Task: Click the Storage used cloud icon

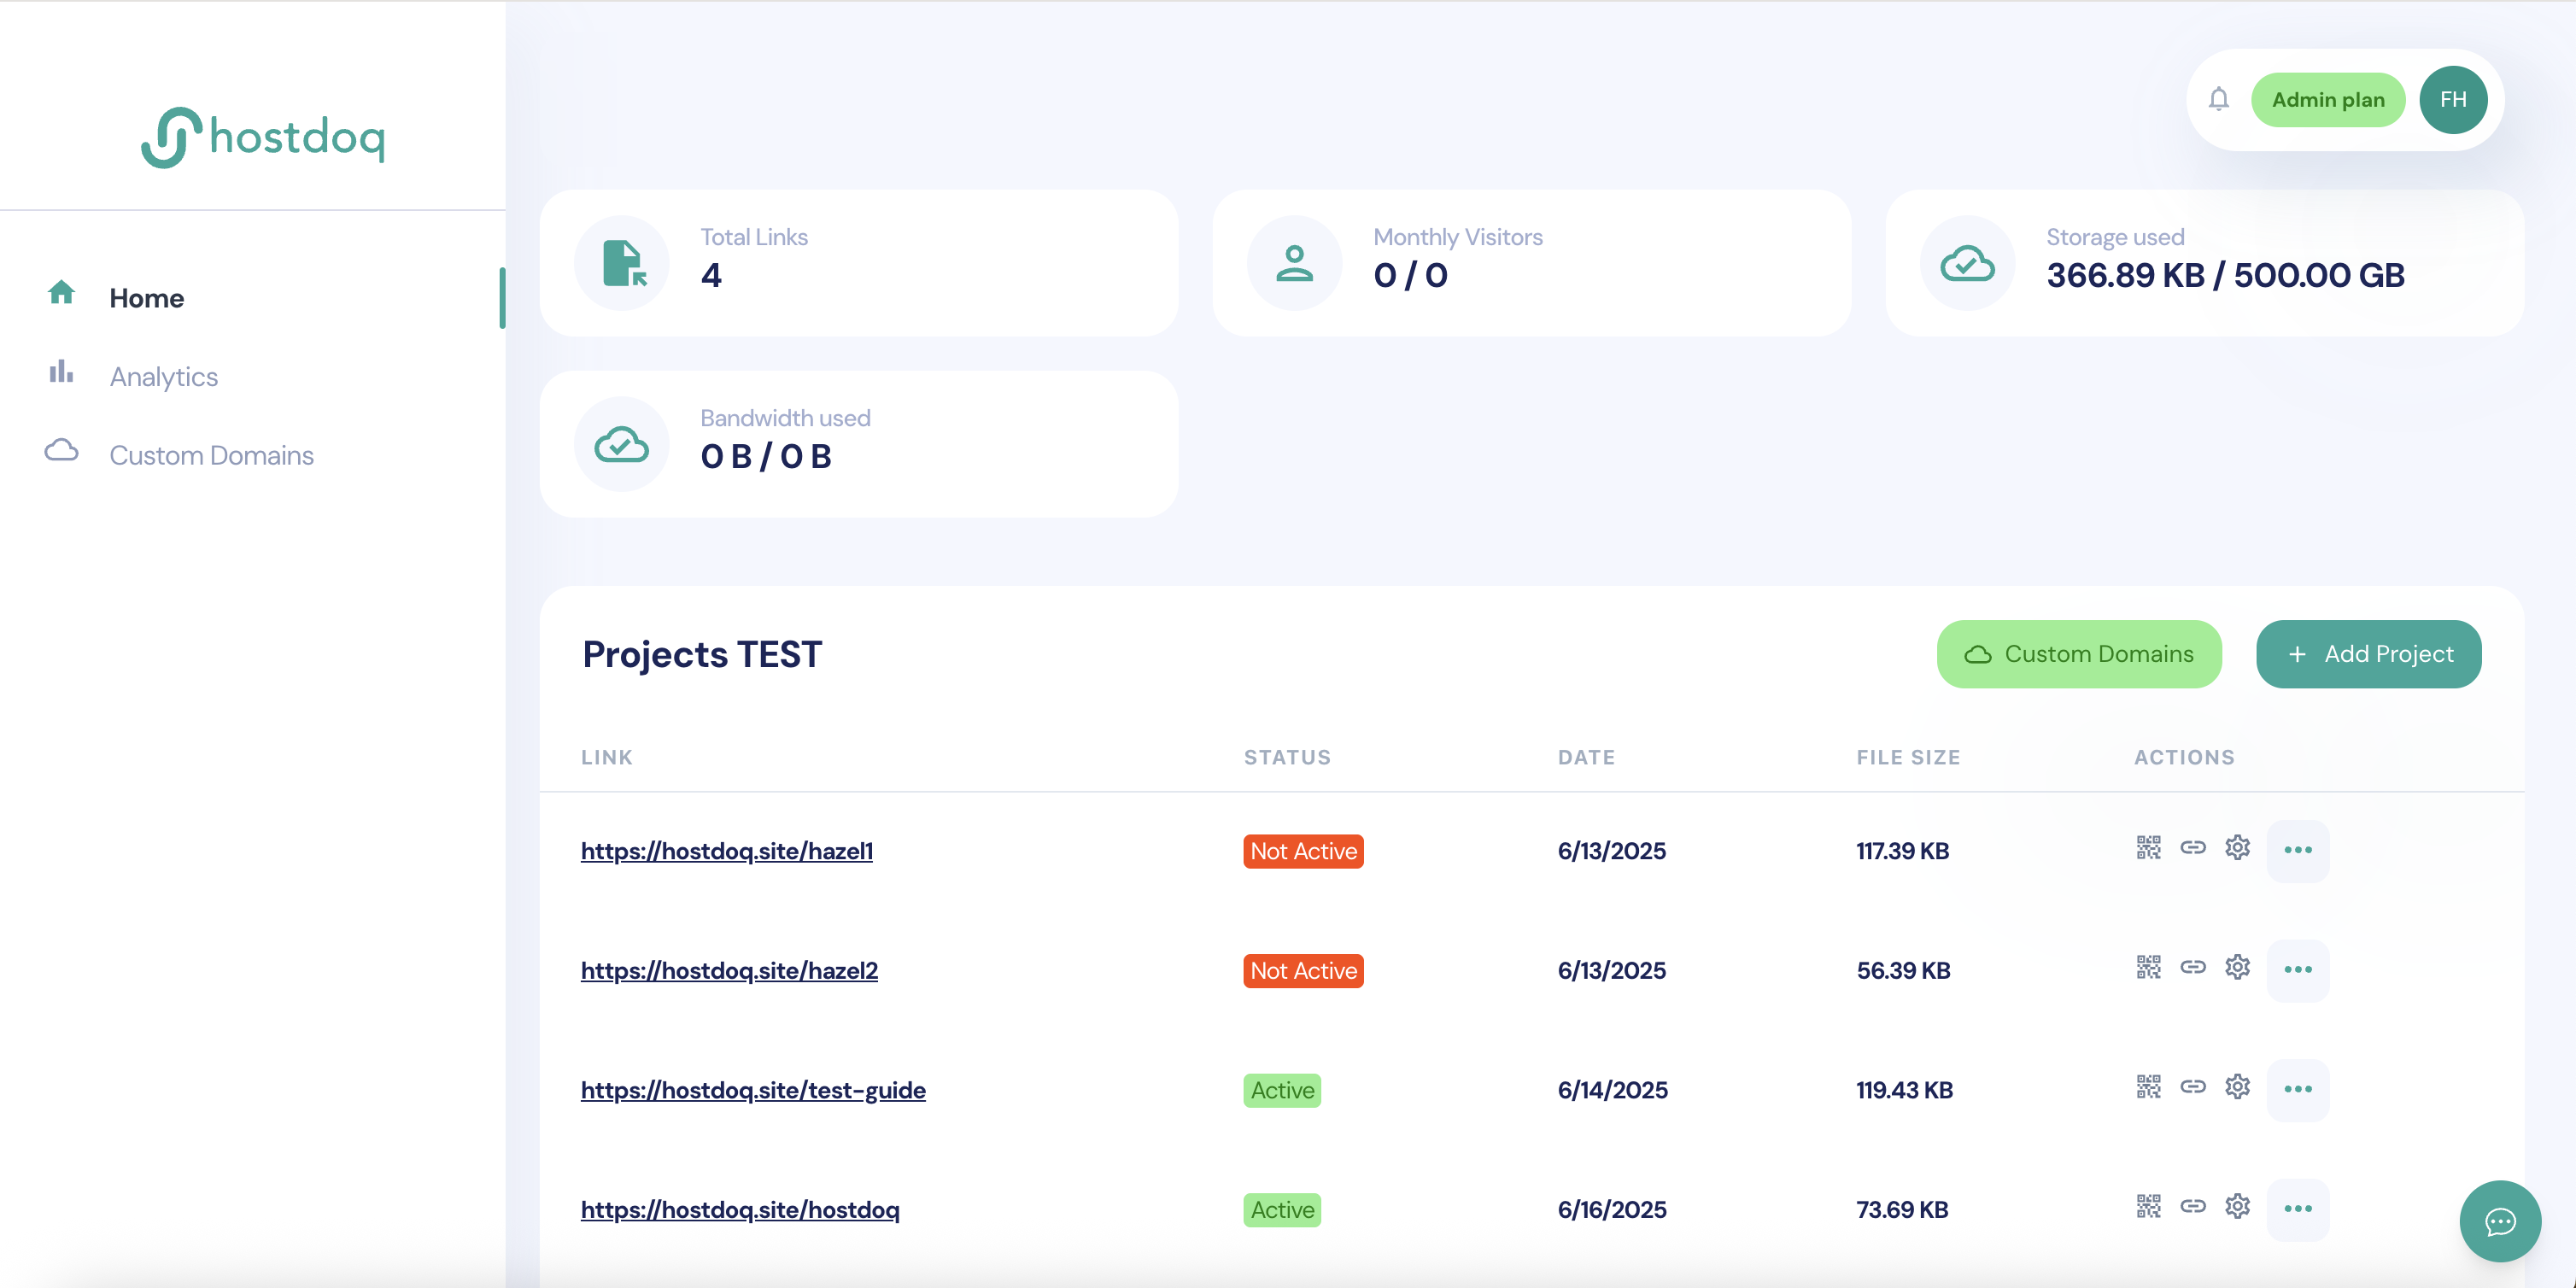Action: tap(1967, 264)
